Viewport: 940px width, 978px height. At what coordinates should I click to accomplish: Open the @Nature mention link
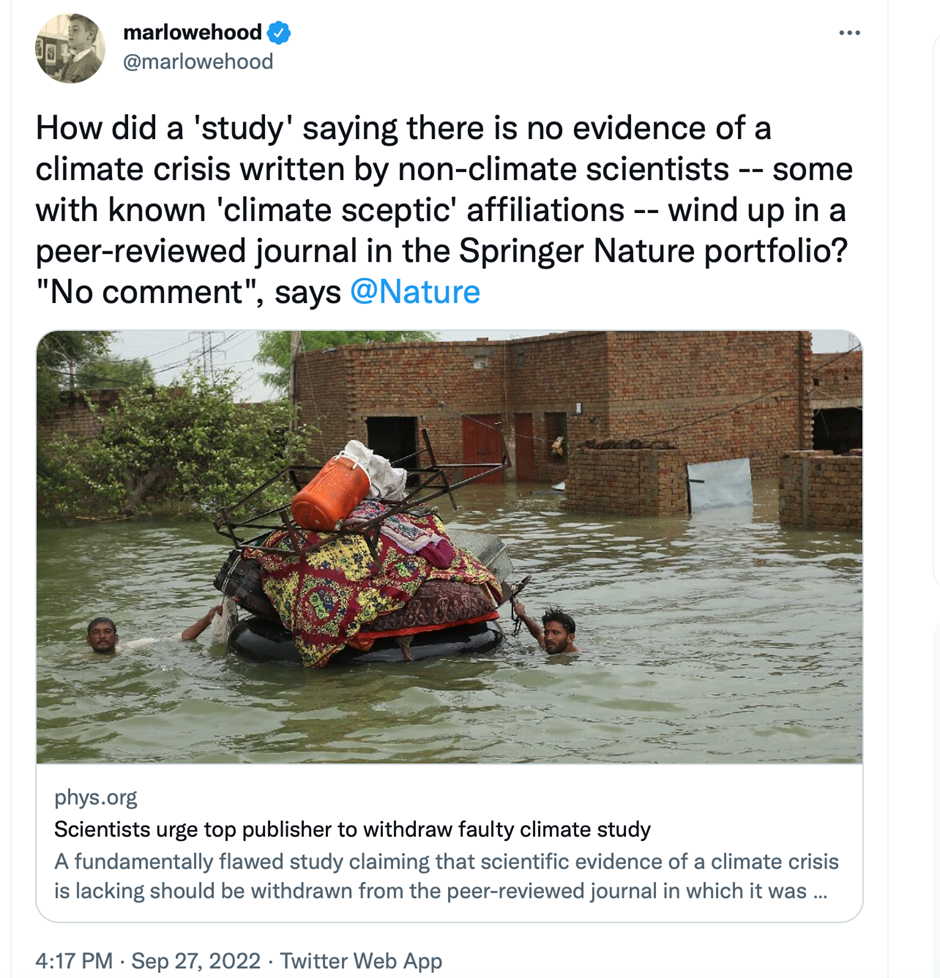[415, 292]
